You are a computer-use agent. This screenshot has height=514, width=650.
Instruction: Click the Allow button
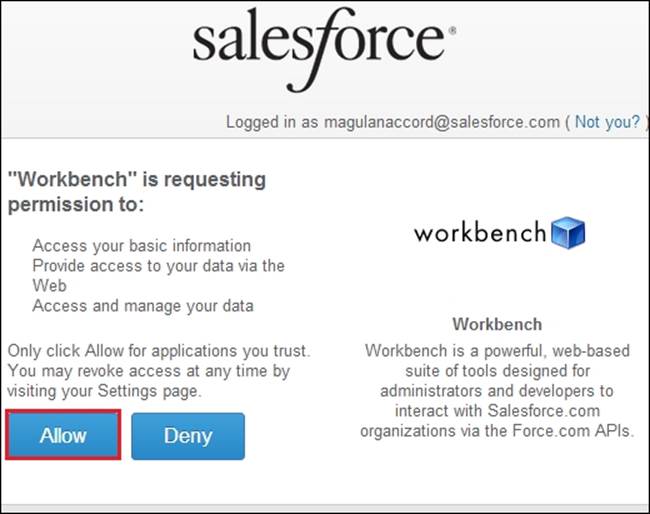click(x=63, y=435)
